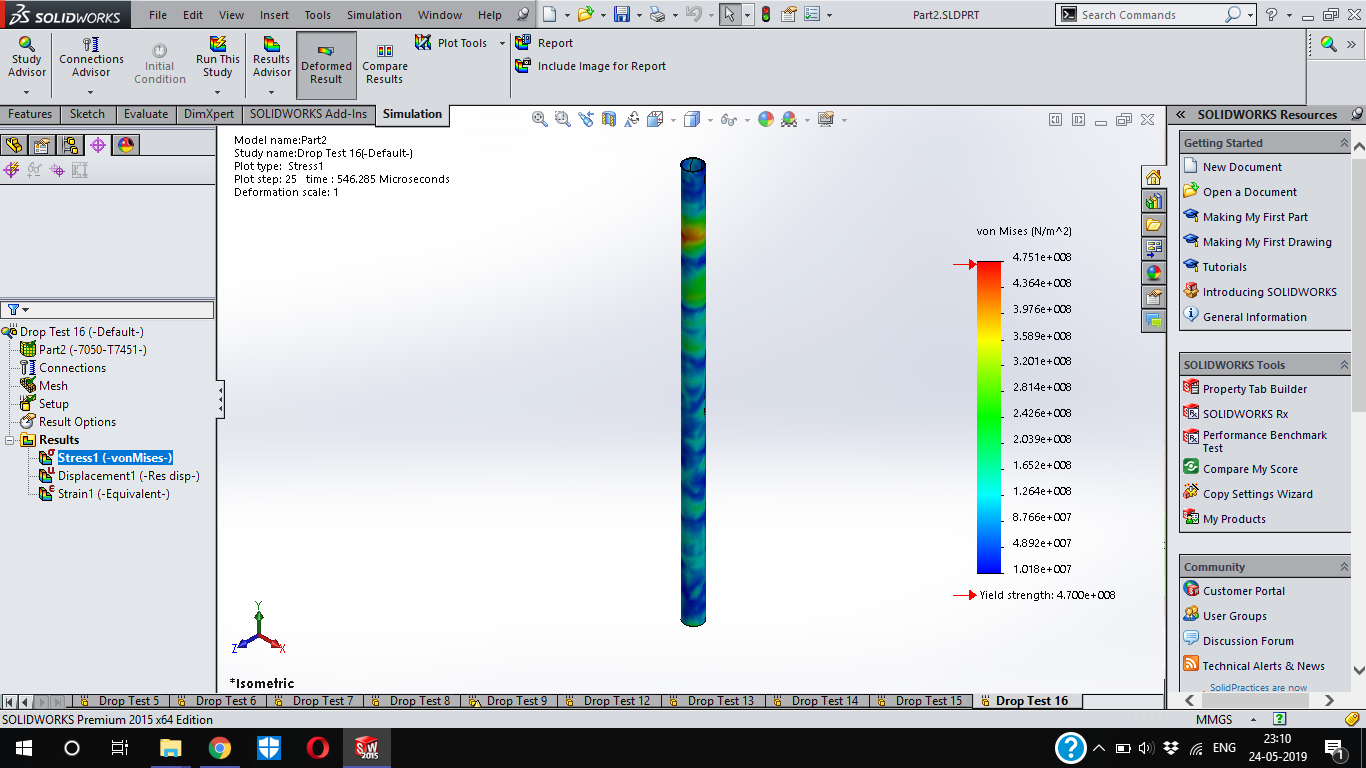Open the Simulation menu
Viewport: 1366px width, 768px height.
[374, 15]
